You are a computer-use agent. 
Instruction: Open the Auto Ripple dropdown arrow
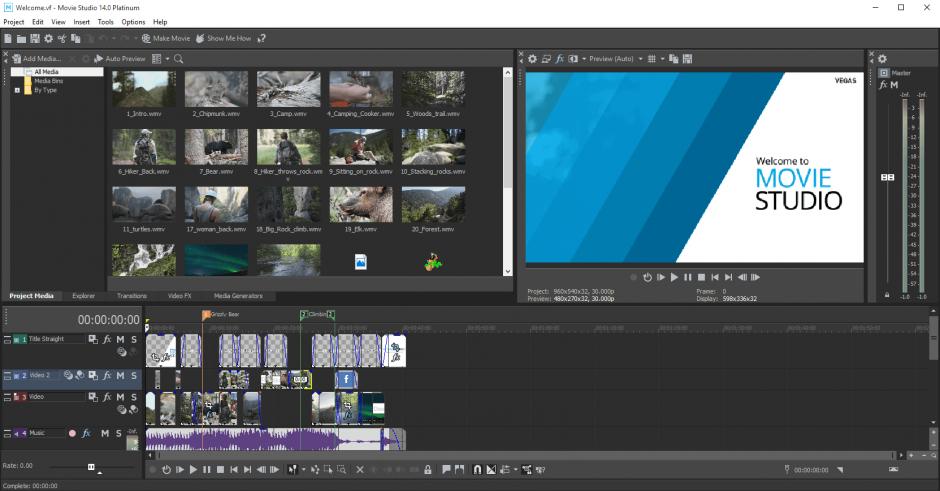(515, 470)
